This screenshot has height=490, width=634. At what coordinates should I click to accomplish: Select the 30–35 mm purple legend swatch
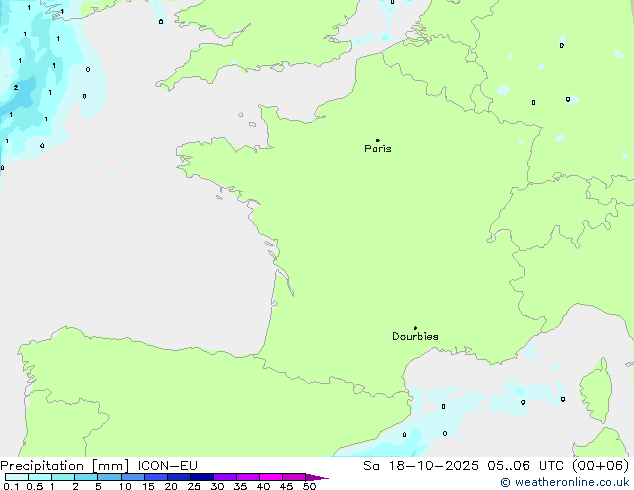tap(225, 477)
